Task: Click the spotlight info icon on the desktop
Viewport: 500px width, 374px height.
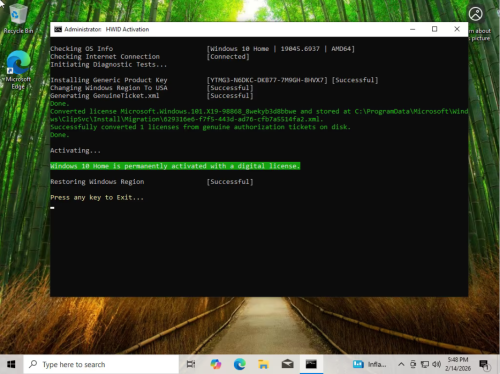Action: coord(476,14)
